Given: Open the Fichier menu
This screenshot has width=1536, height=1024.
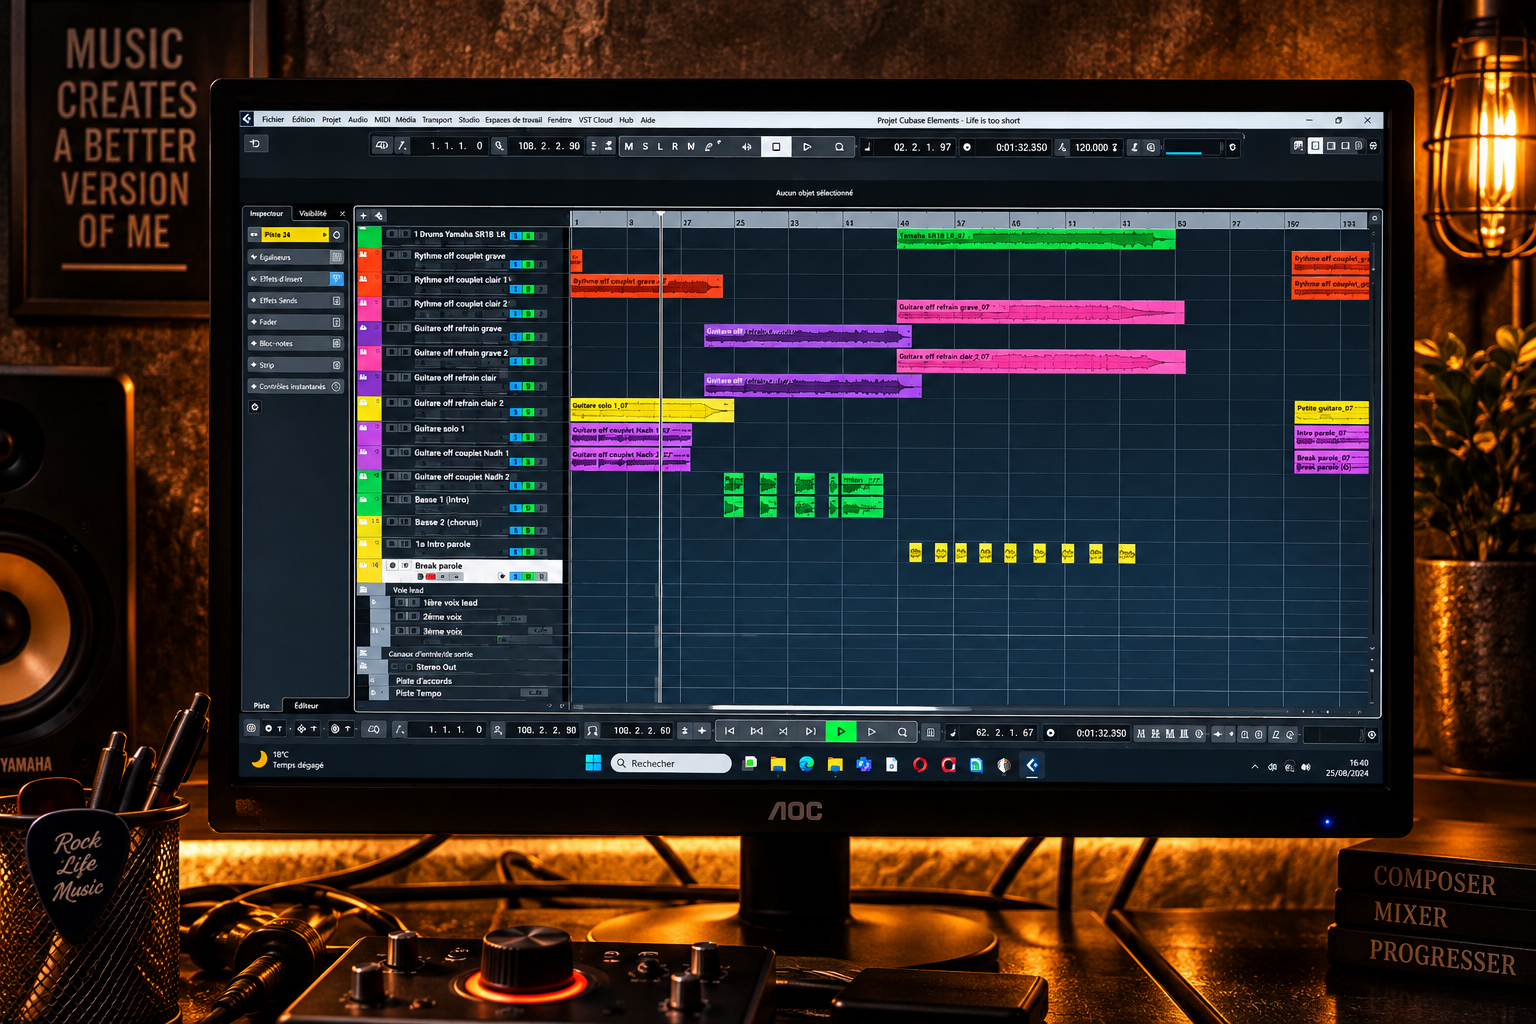Looking at the screenshot, I should point(273,120).
